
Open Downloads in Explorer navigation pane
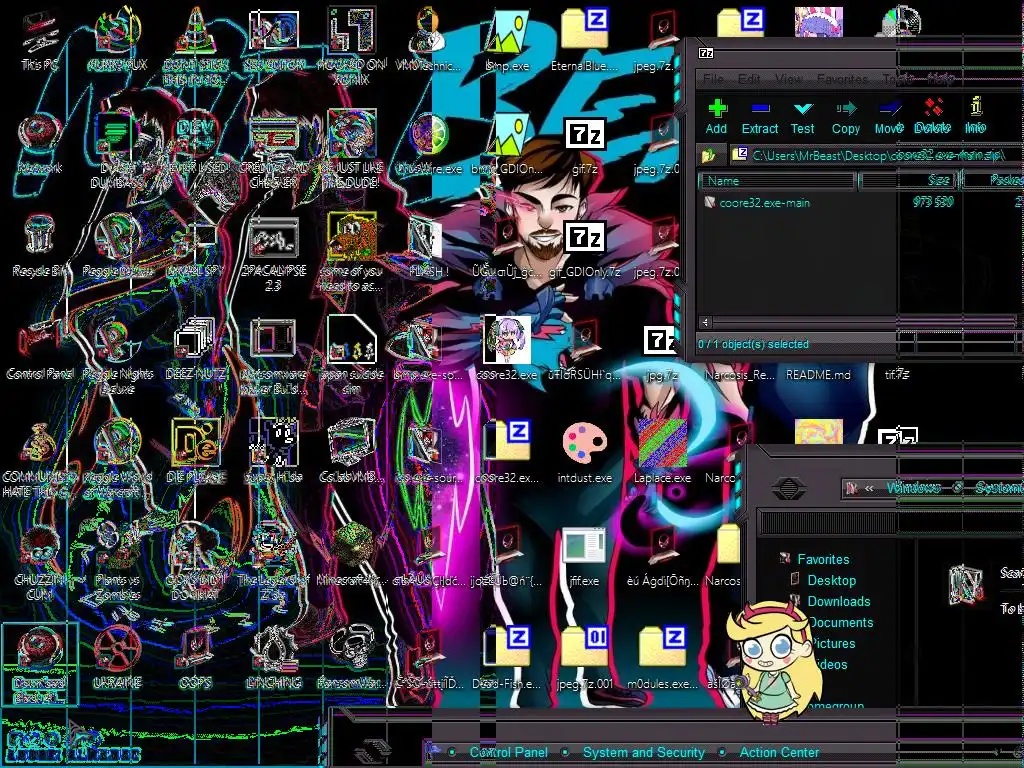839,601
